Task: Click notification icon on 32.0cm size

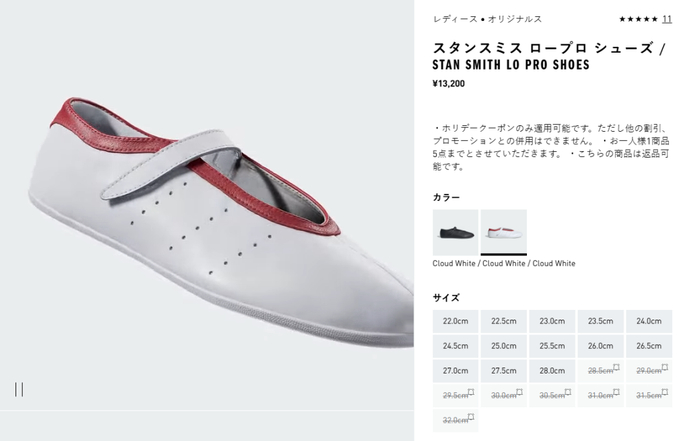Action: [x=471, y=417]
